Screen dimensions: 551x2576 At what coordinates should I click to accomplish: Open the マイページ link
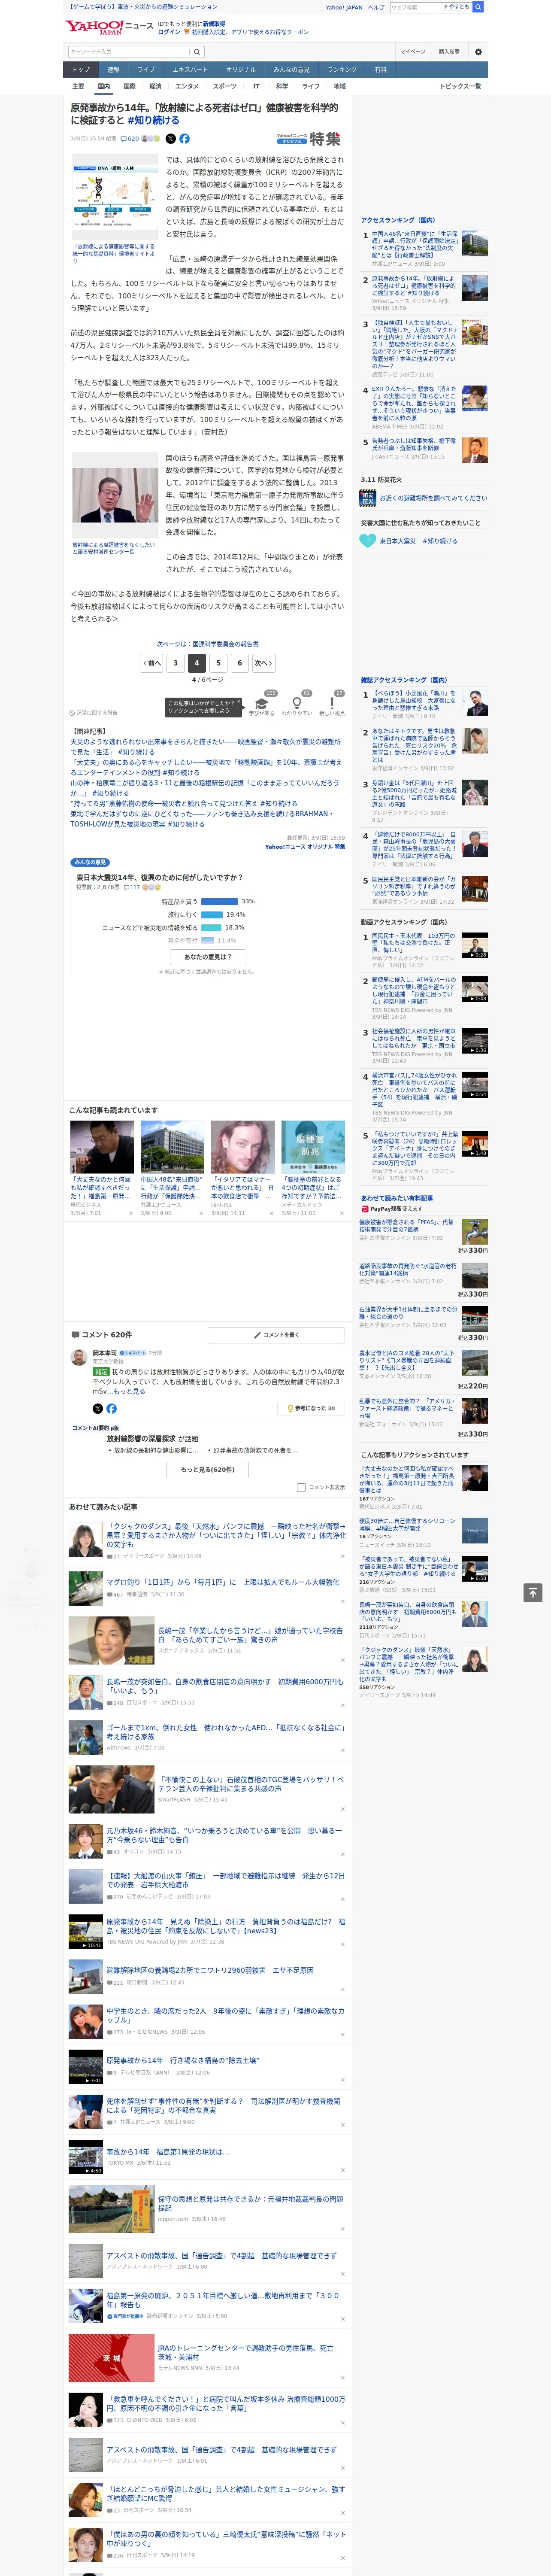click(x=412, y=52)
